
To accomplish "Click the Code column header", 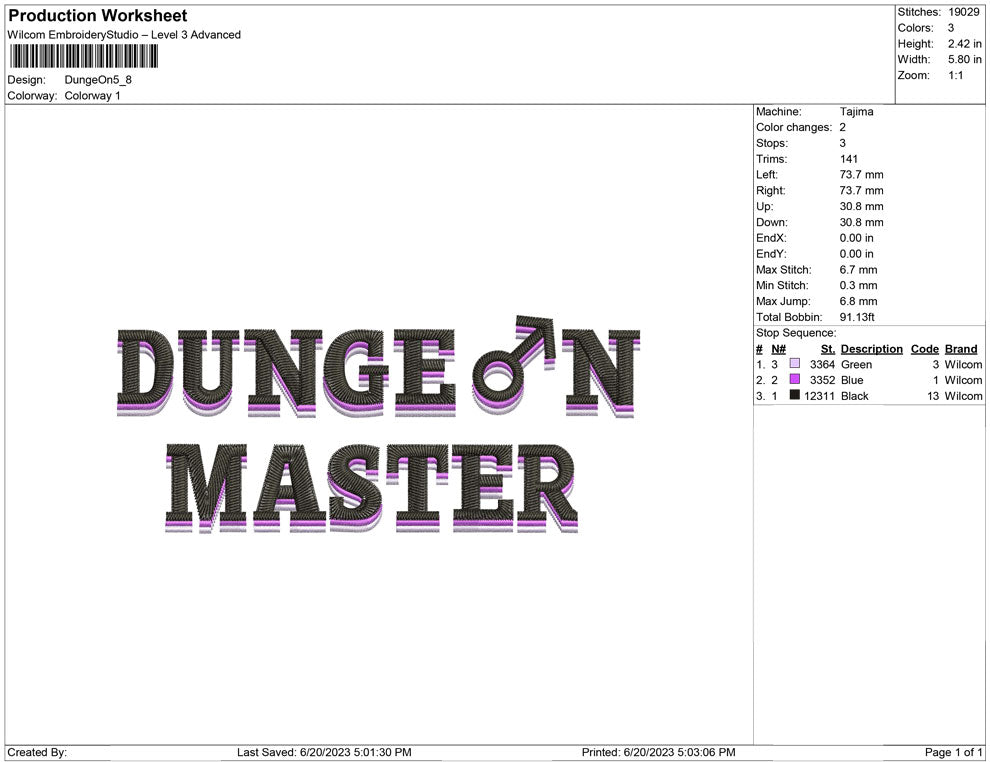I will [x=924, y=348].
